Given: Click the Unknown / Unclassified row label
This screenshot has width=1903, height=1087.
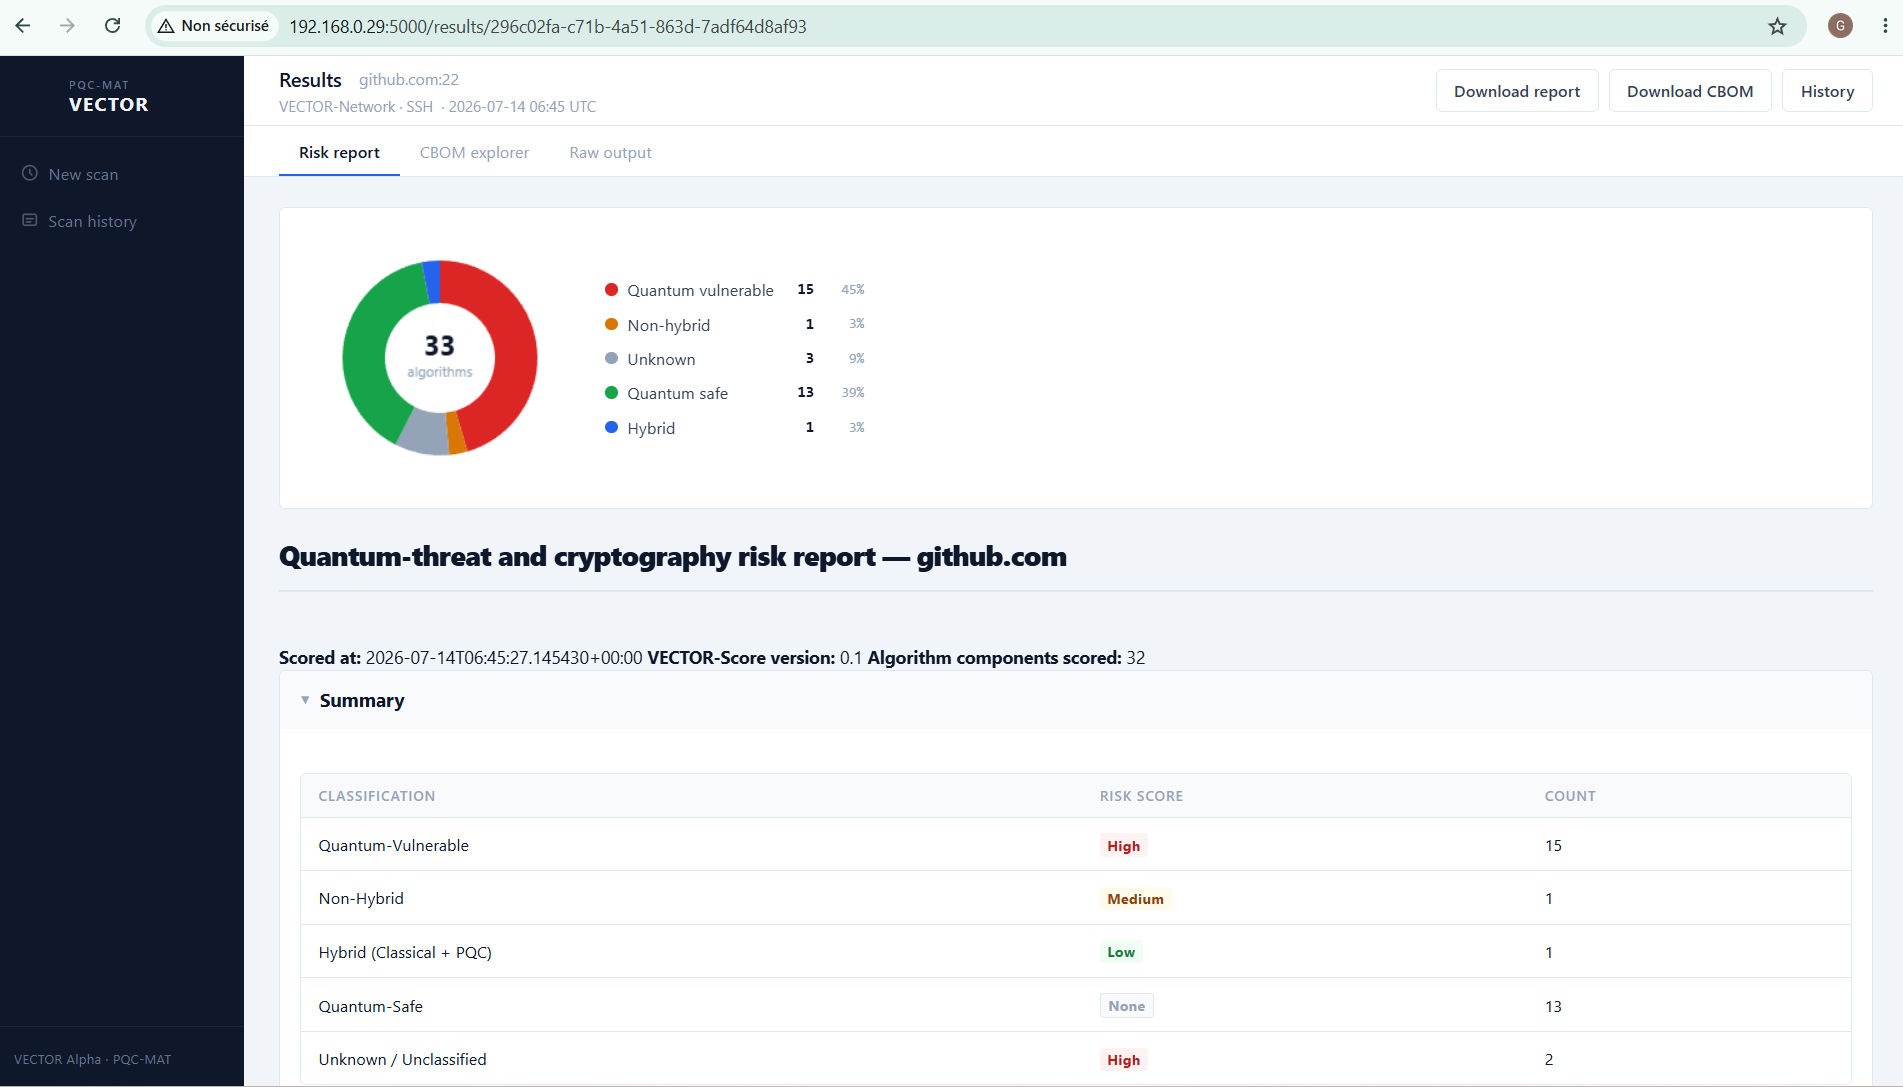Looking at the screenshot, I should 402,1059.
